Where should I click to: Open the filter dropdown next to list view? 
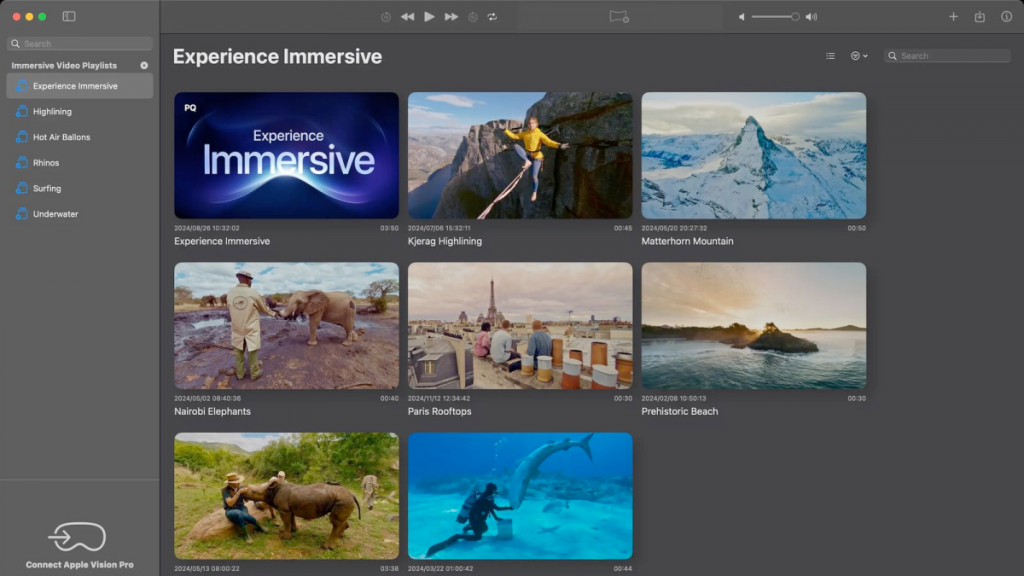(858, 56)
